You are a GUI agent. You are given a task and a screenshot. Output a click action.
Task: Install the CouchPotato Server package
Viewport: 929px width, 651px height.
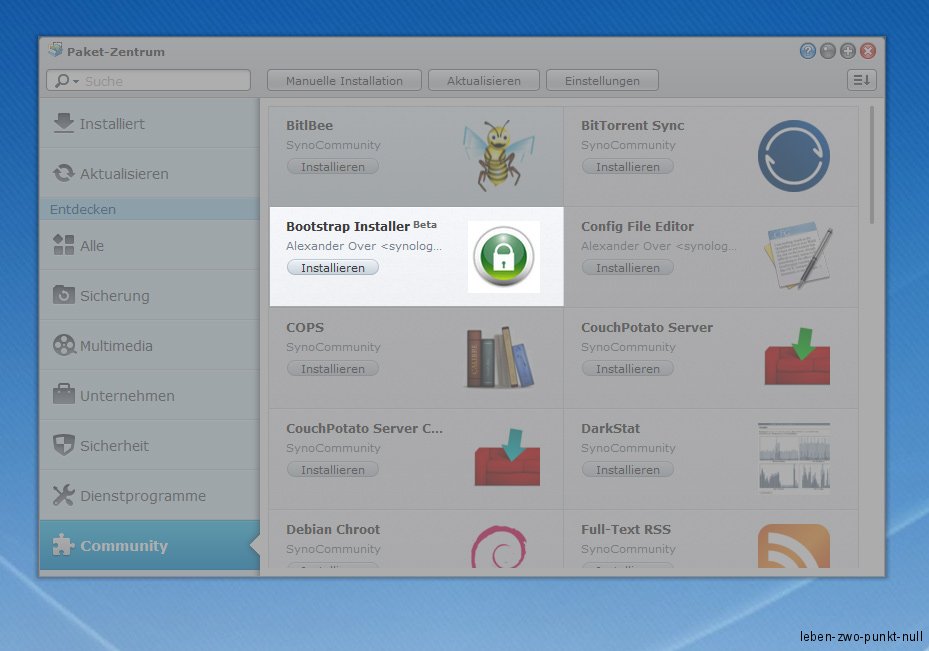click(x=627, y=368)
